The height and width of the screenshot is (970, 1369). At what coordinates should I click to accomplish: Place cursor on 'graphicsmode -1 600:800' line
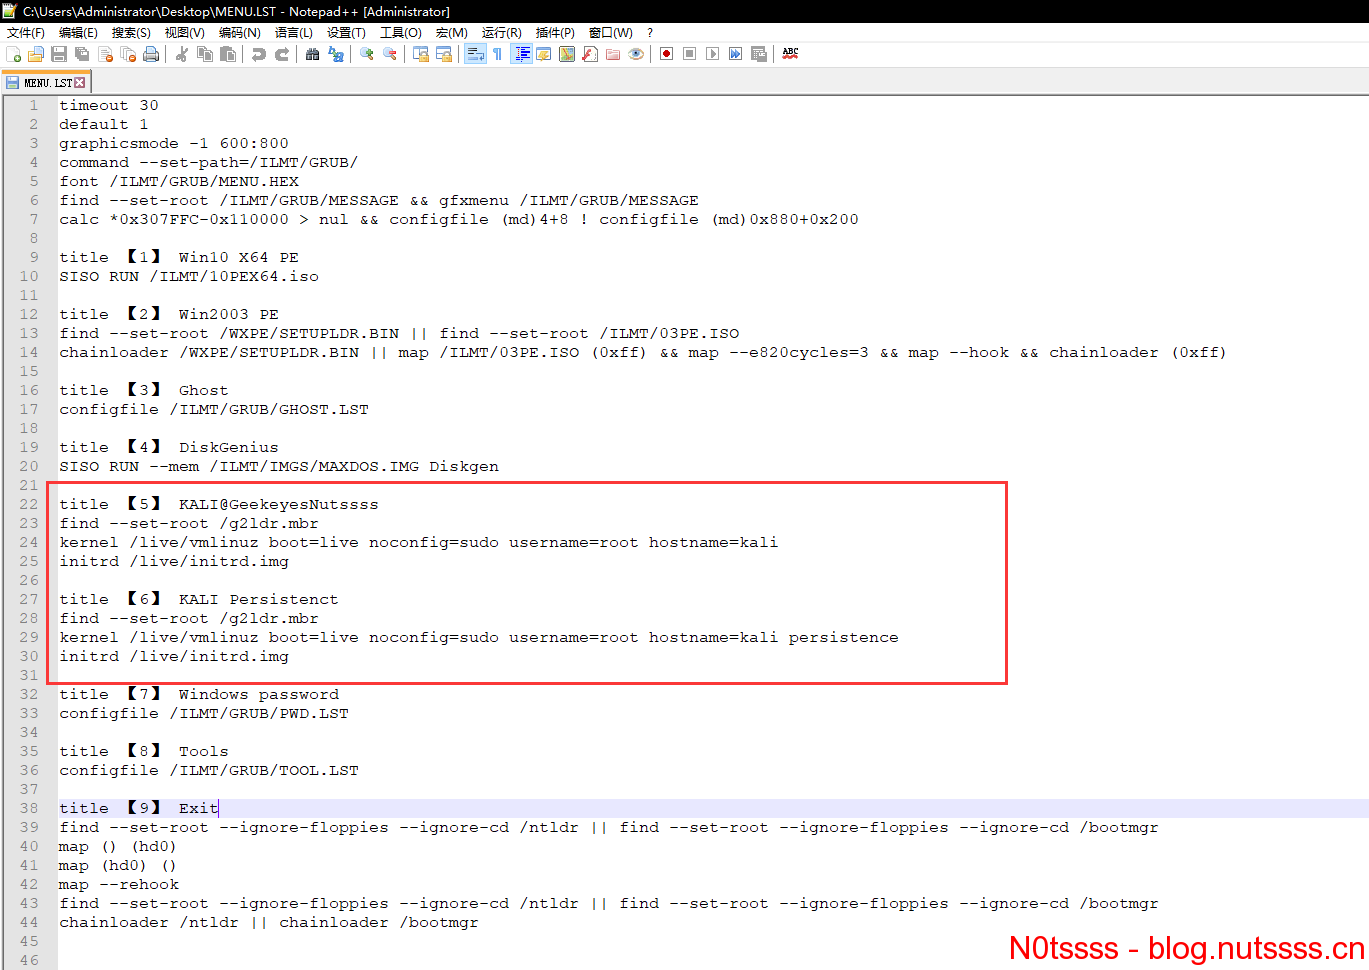coord(174,143)
